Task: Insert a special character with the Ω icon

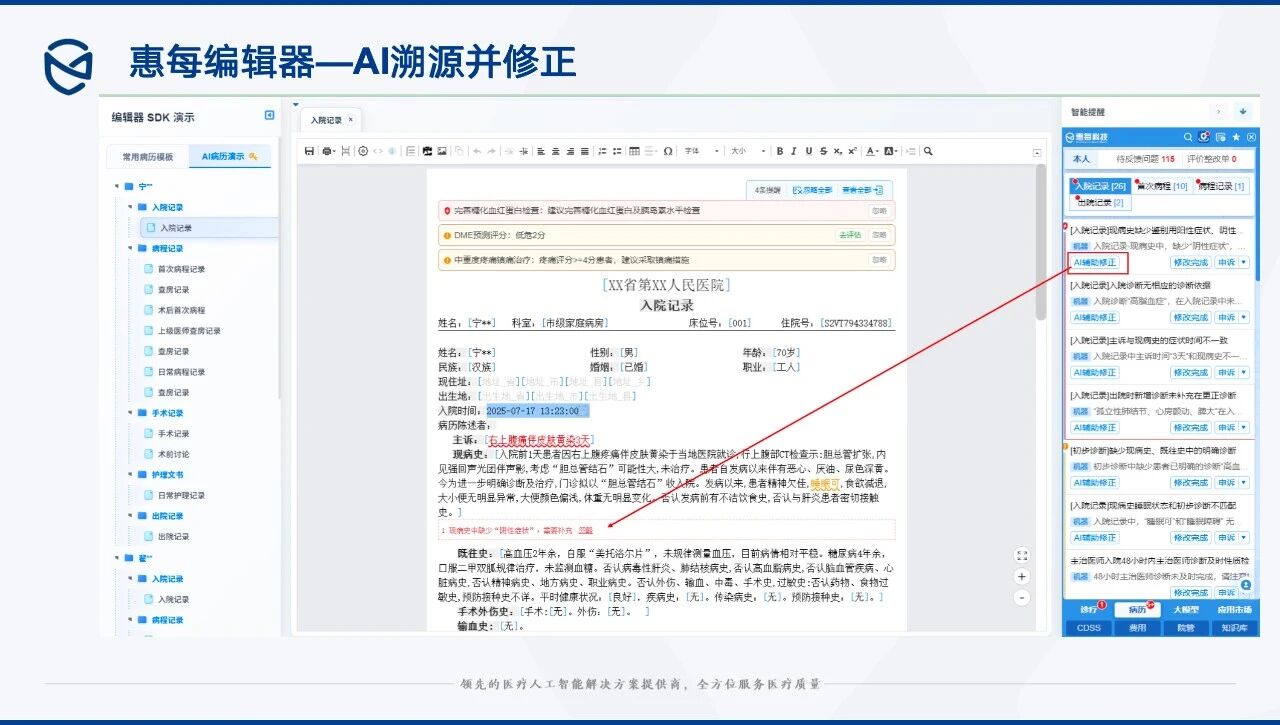Action: click(668, 152)
